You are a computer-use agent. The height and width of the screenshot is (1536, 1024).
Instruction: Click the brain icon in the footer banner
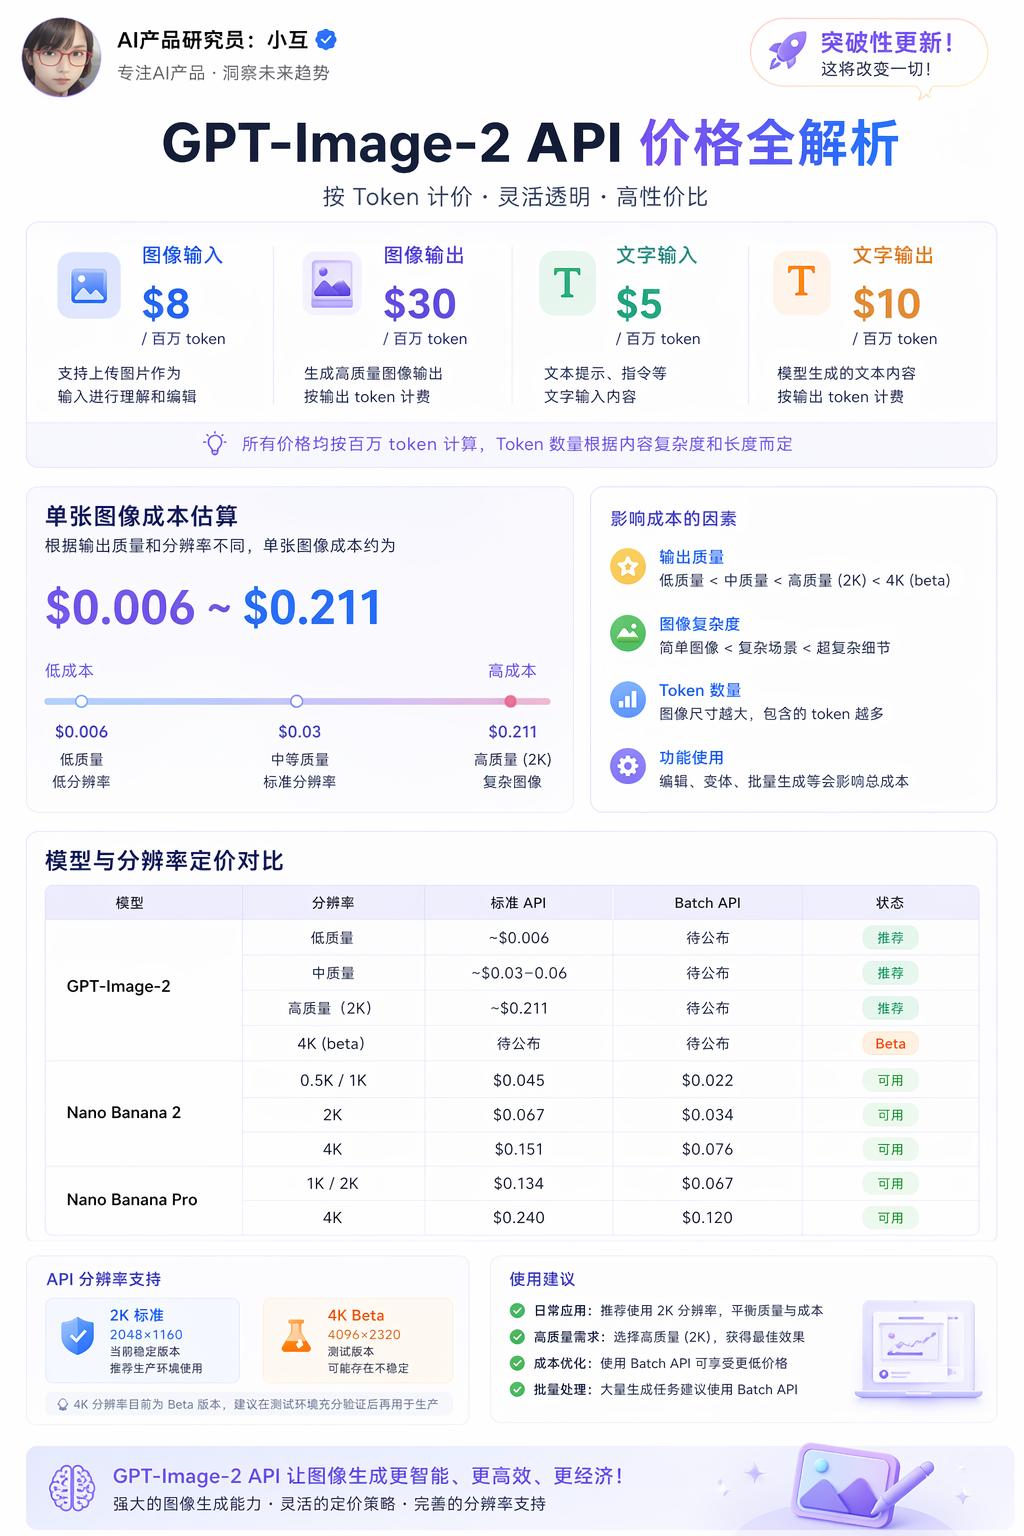(72, 1488)
